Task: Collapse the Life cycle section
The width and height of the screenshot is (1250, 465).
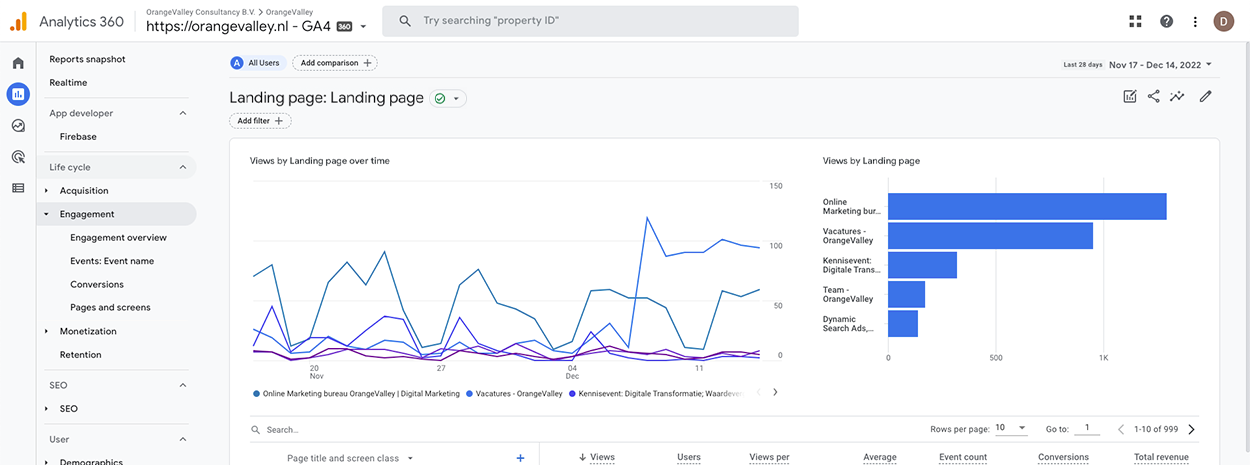Action: (x=183, y=167)
